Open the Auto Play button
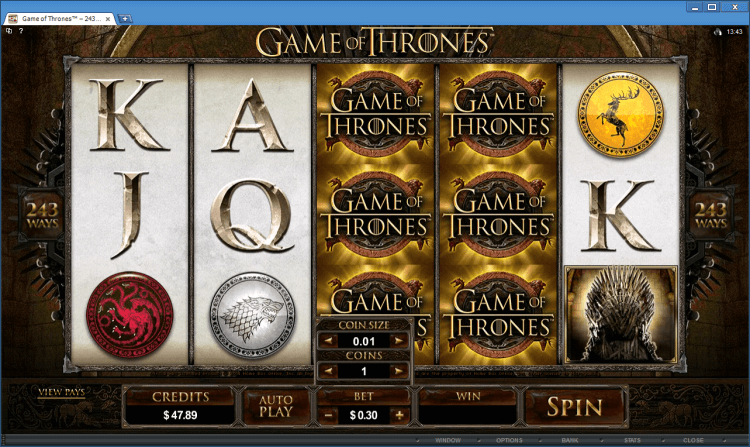 coord(276,406)
